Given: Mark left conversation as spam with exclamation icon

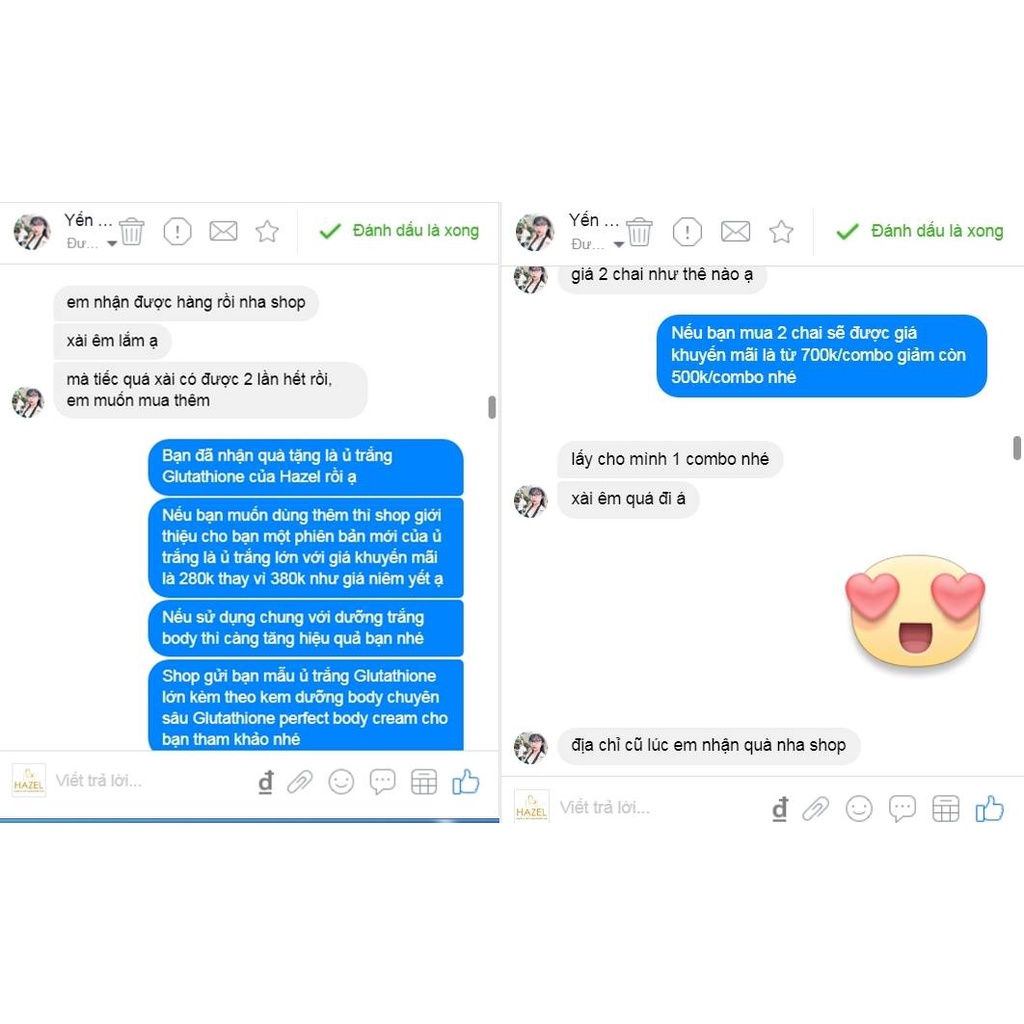Looking at the screenshot, I should (x=177, y=231).
